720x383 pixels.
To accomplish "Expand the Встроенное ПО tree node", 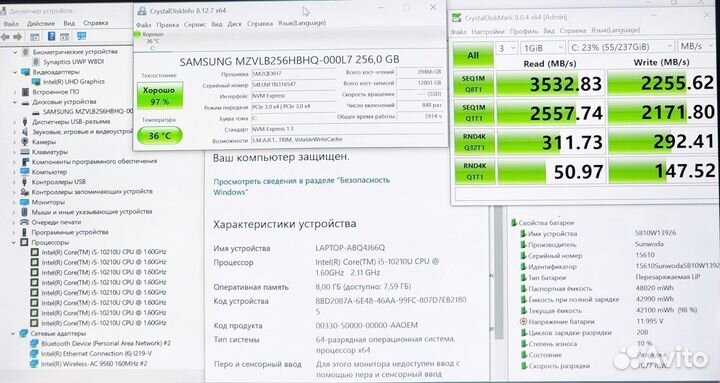I will [x=15, y=92].
